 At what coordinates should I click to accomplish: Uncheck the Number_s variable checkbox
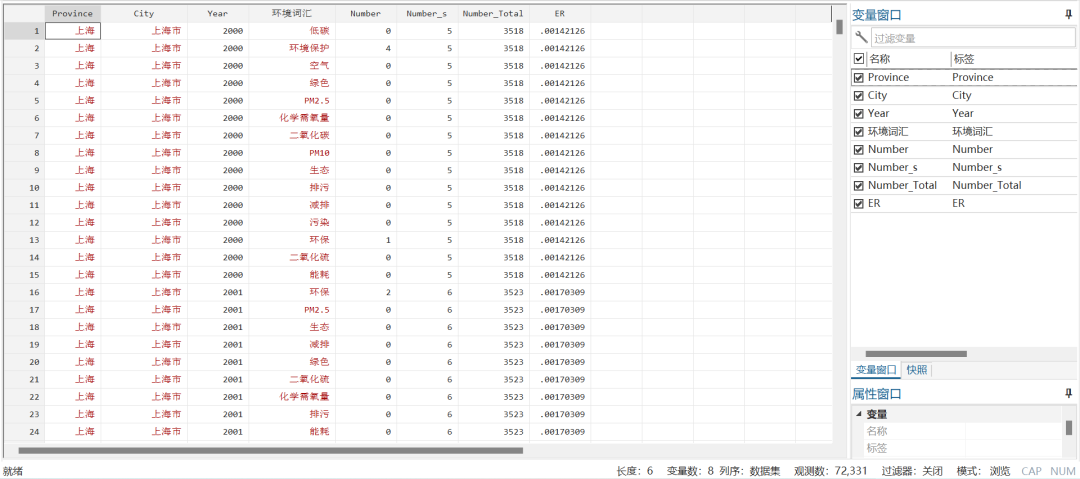coord(858,167)
